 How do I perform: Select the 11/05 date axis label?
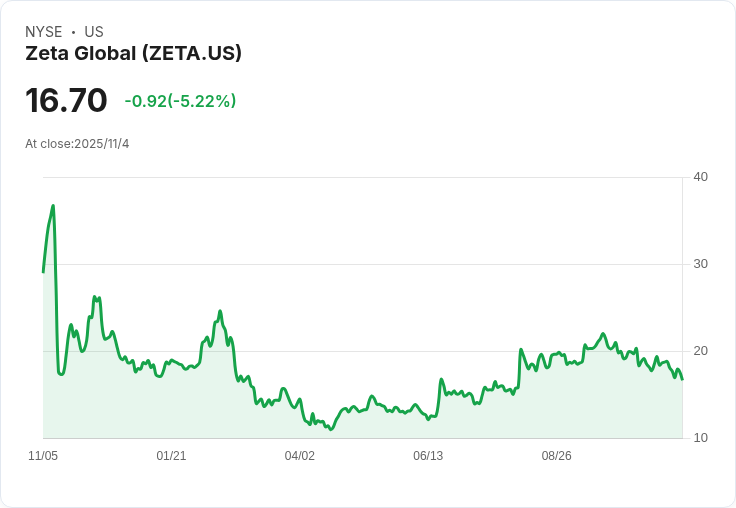tap(43, 456)
